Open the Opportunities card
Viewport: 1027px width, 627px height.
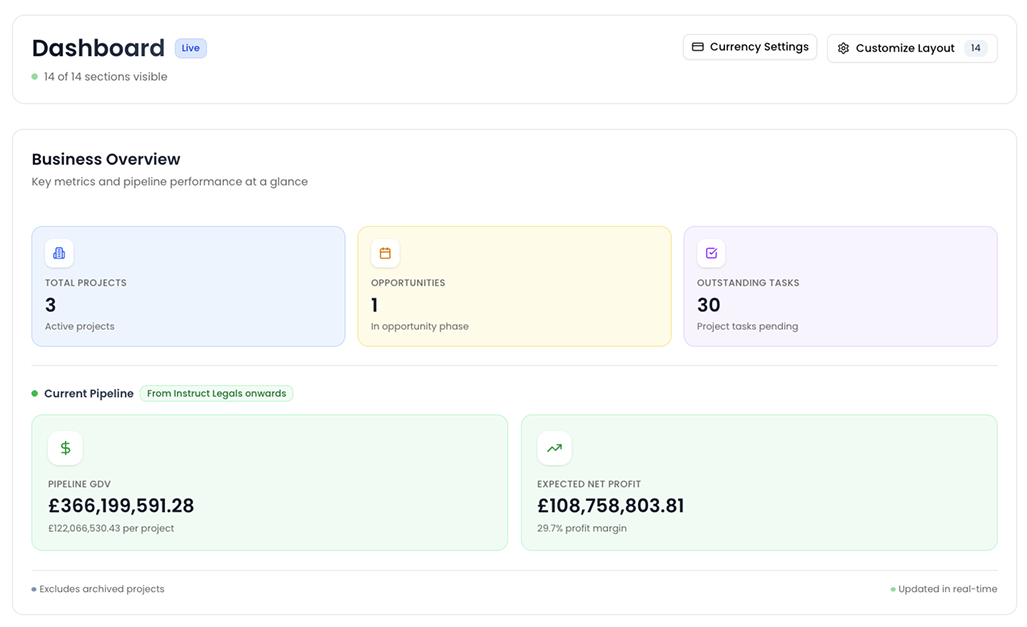[514, 286]
